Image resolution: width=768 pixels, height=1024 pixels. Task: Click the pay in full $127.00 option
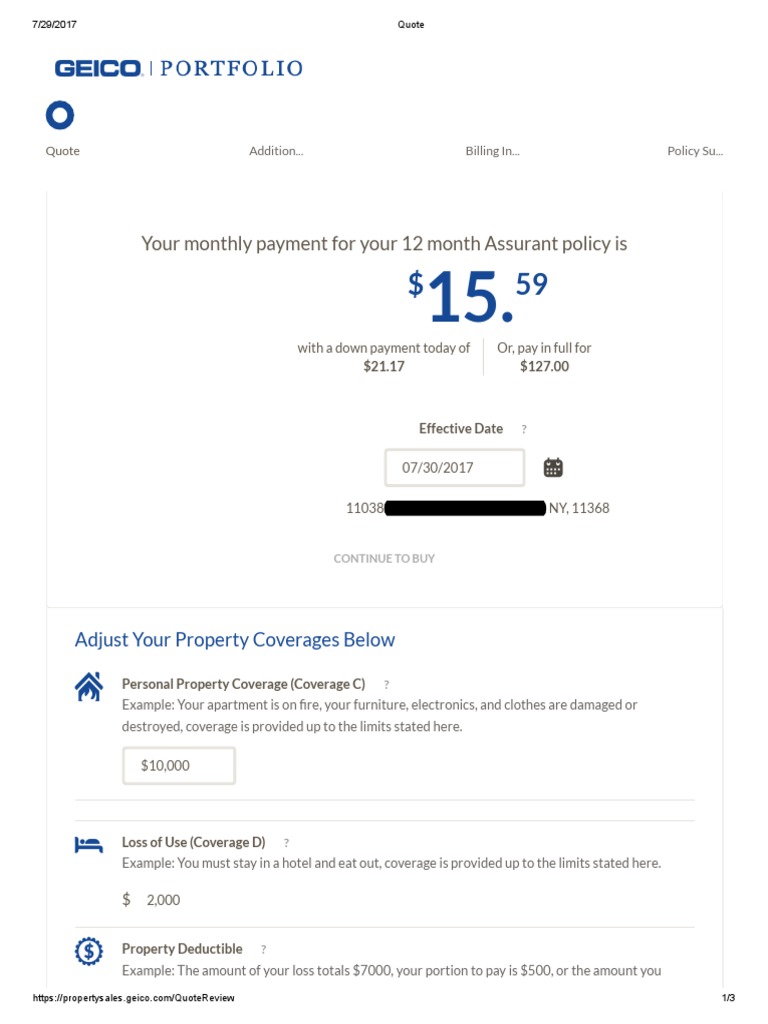click(544, 357)
